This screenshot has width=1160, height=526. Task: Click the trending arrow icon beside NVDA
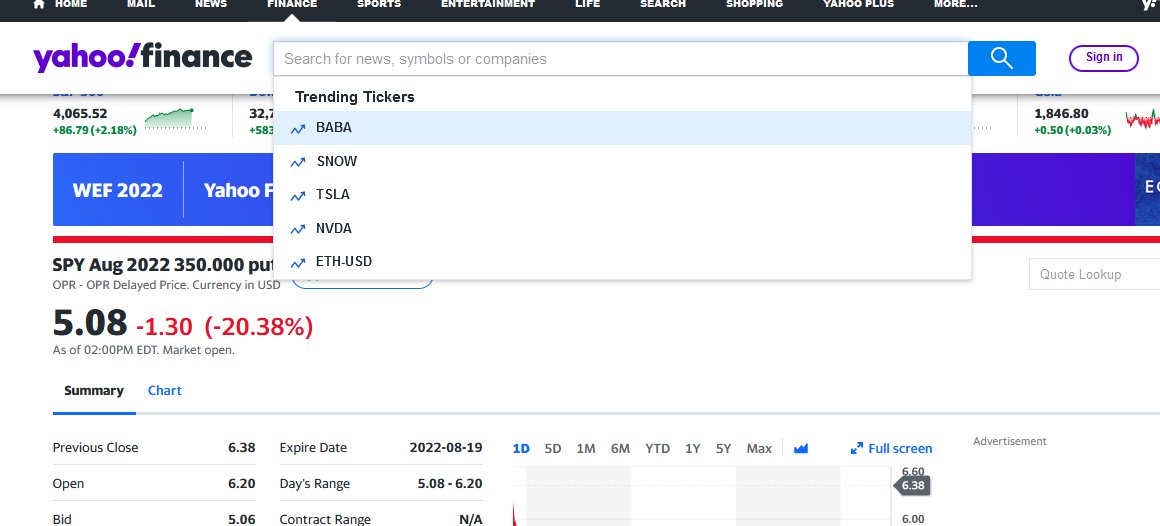(x=298, y=229)
